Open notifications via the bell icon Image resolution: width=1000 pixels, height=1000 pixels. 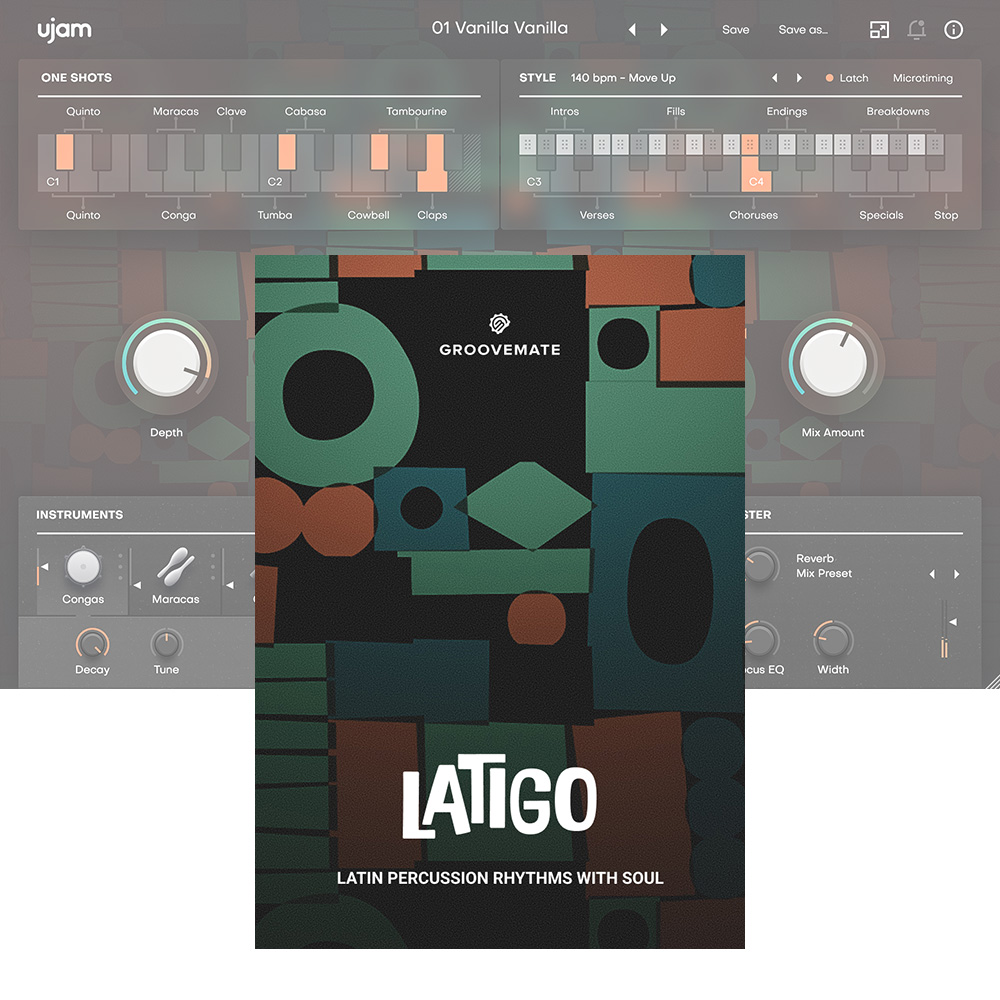click(916, 29)
